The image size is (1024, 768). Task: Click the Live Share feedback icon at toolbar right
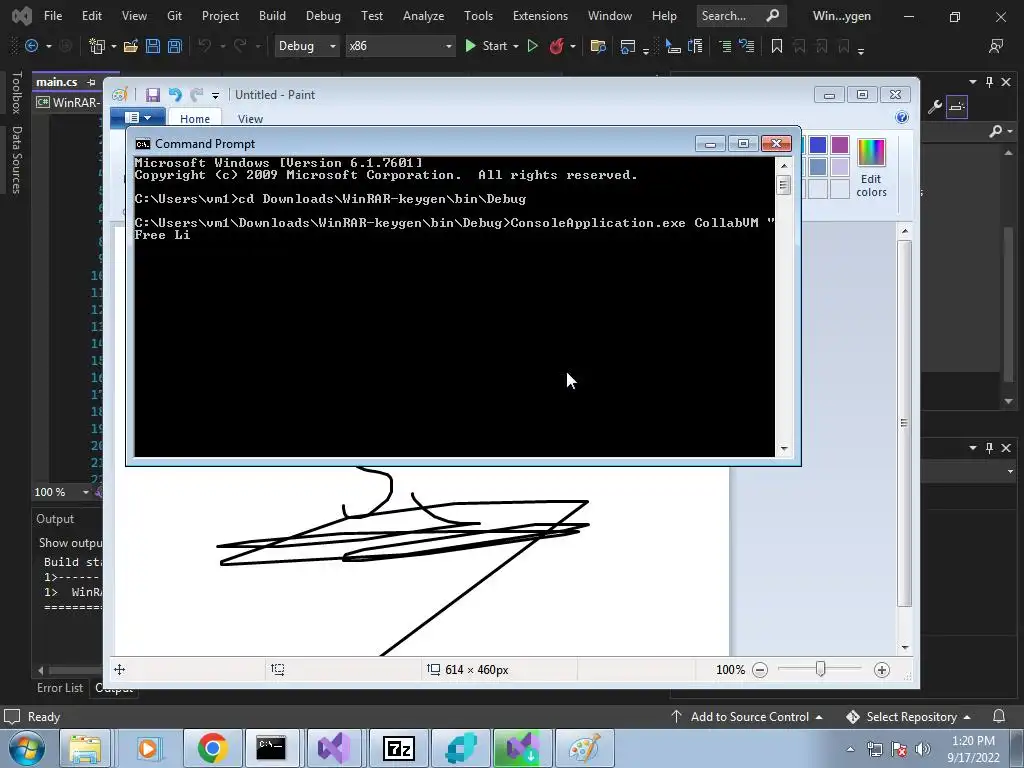click(996, 46)
